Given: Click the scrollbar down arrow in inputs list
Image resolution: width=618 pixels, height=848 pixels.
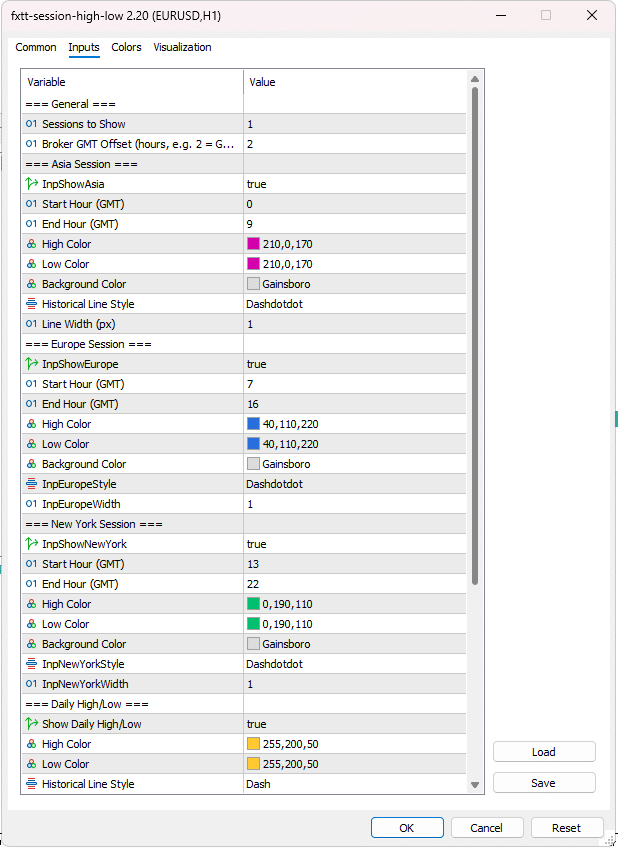Looking at the screenshot, I should (x=475, y=785).
